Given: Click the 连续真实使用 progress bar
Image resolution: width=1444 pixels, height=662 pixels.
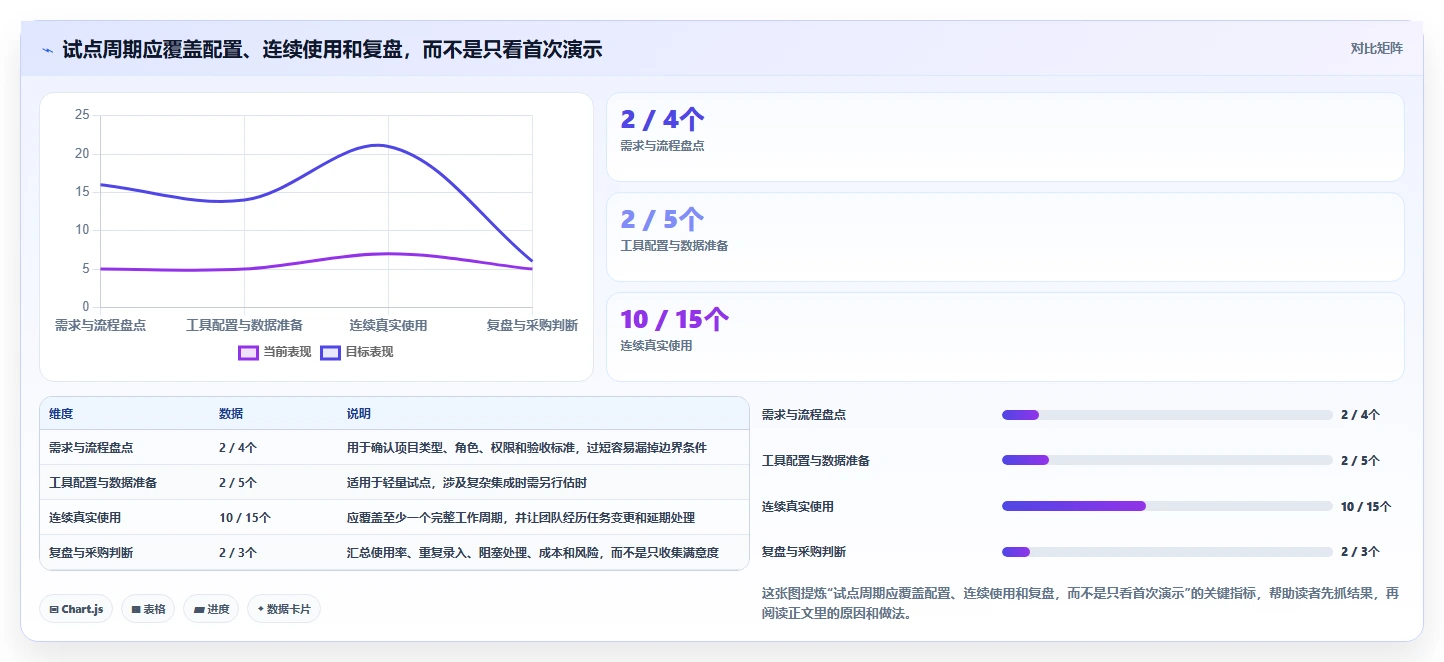Looking at the screenshot, I should tap(1167, 506).
